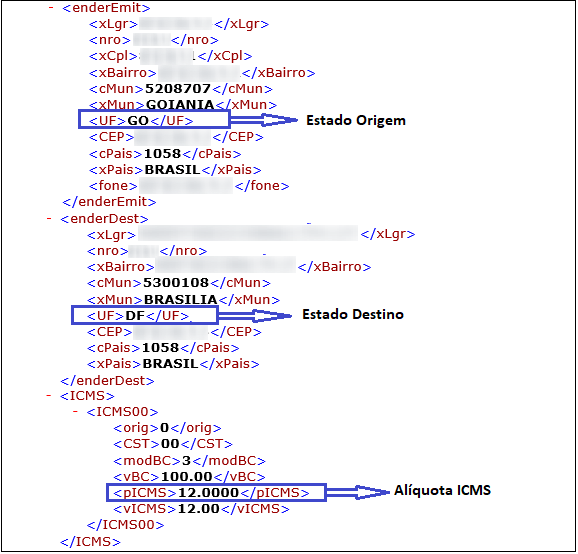Click the opening ICMS00 tag text
The image size is (578, 554).
point(122,412)
